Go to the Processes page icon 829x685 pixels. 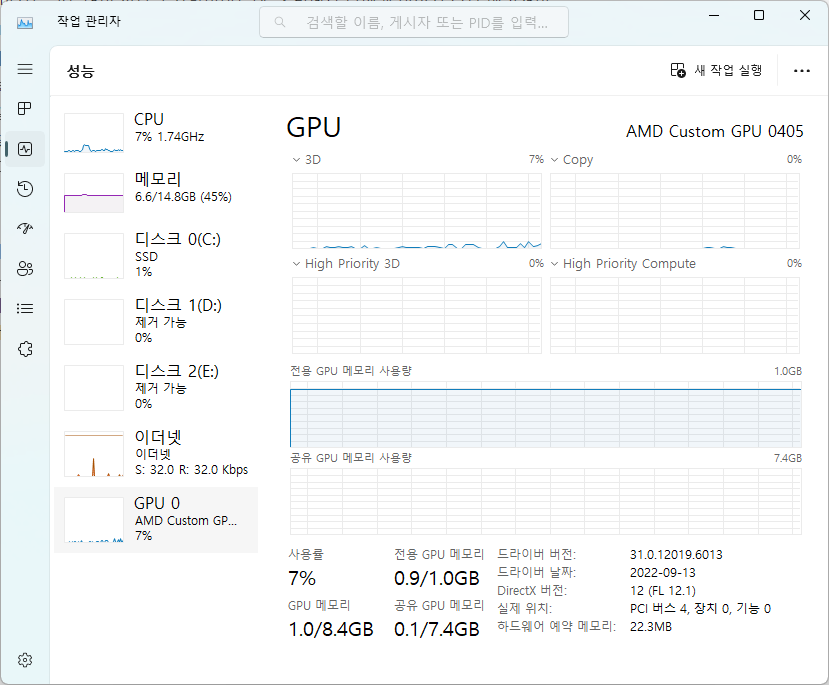25,109
